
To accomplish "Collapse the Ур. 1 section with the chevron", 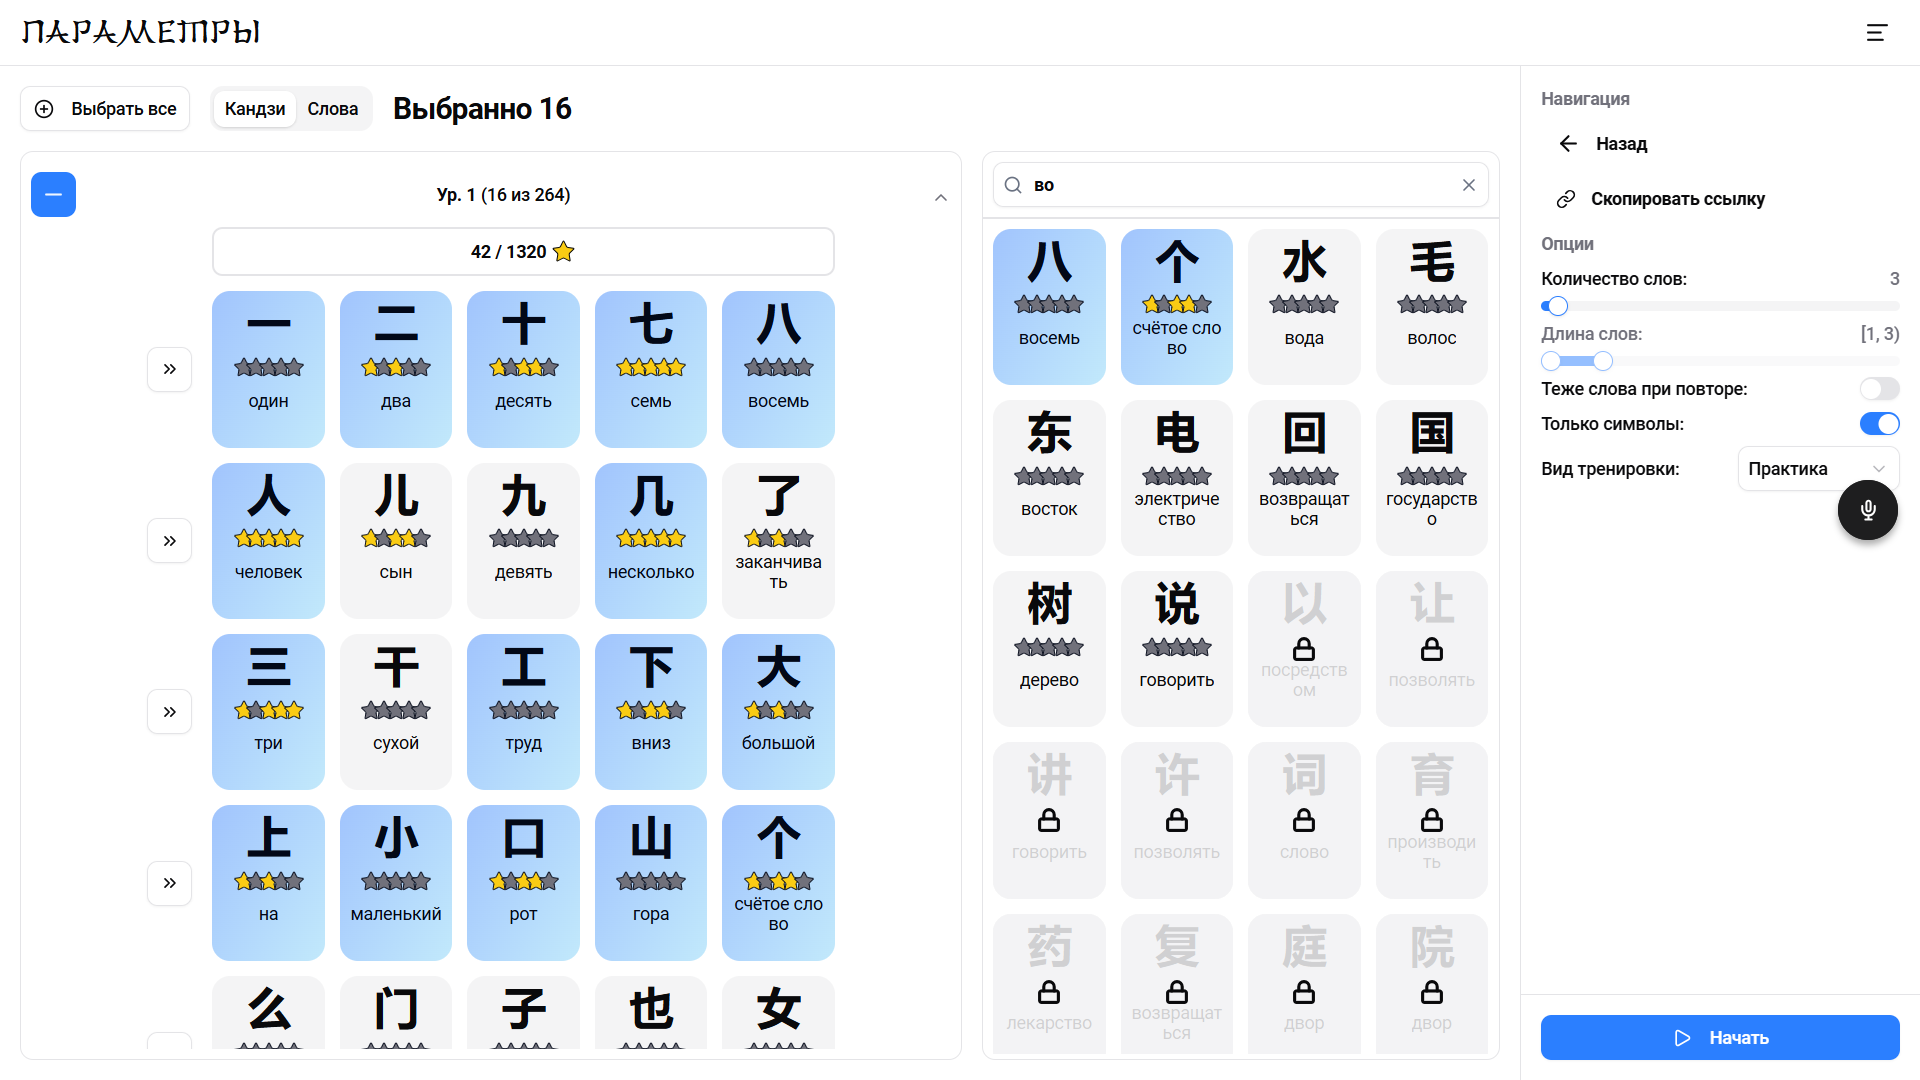I will (x=940, y=197).
